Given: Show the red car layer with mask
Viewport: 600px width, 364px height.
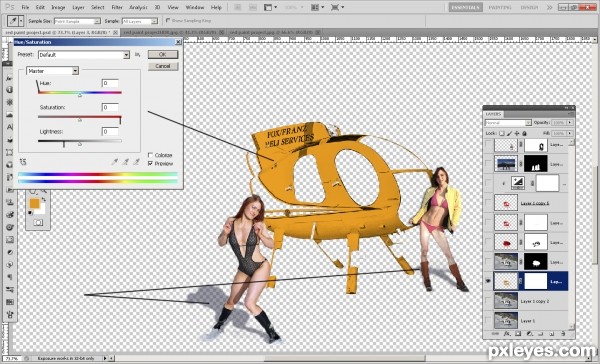Looking at the screenshot, I should [488, 242].
